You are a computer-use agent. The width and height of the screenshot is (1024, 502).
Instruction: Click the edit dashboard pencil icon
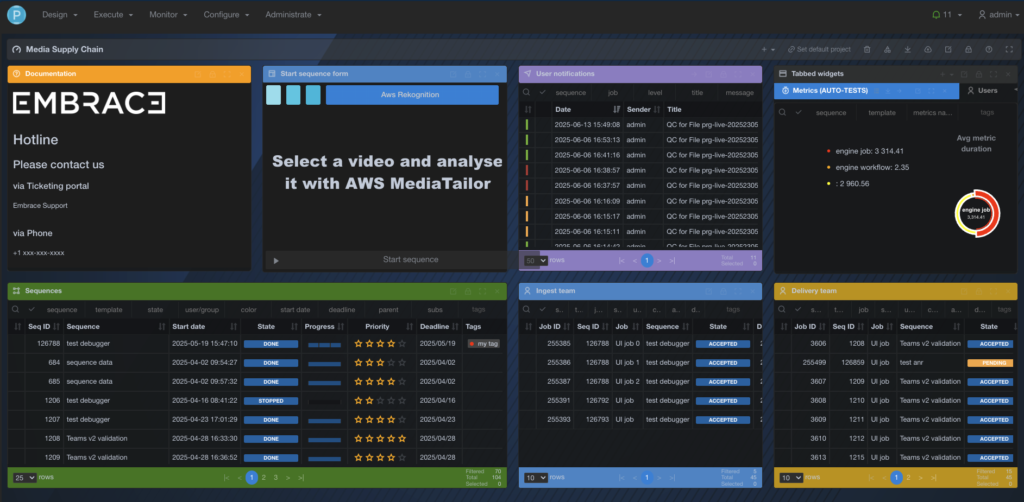pos(948,50)
